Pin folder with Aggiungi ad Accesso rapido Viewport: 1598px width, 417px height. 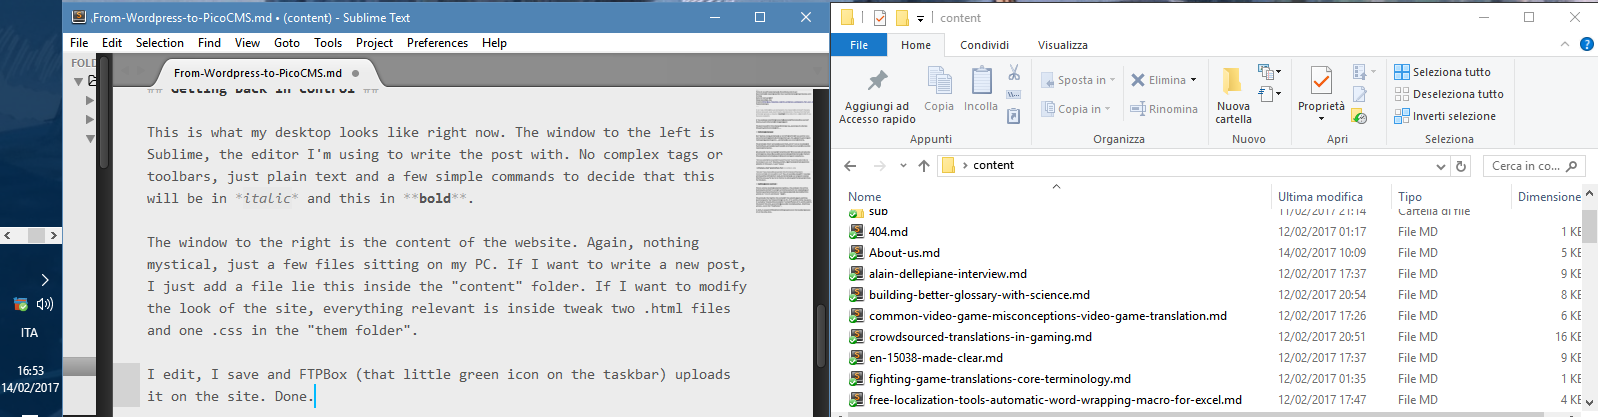point(877,97)
